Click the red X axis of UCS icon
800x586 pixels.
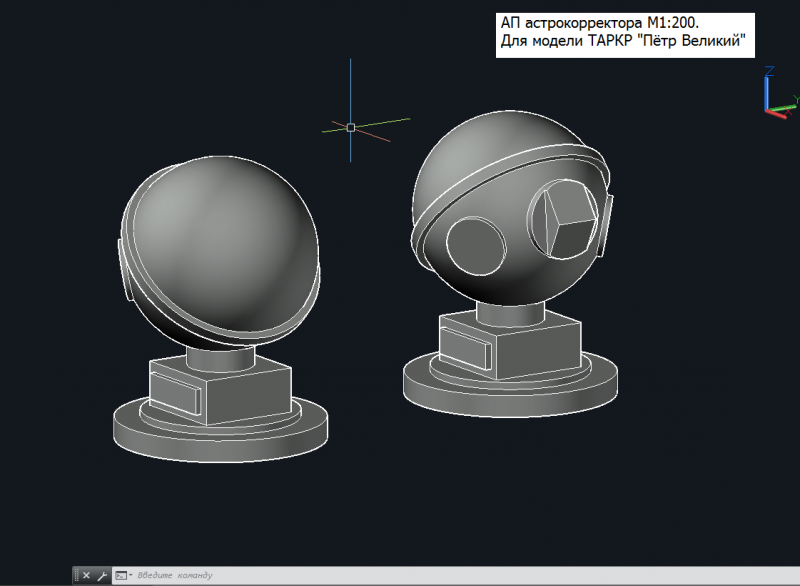(x=776, y=112)
